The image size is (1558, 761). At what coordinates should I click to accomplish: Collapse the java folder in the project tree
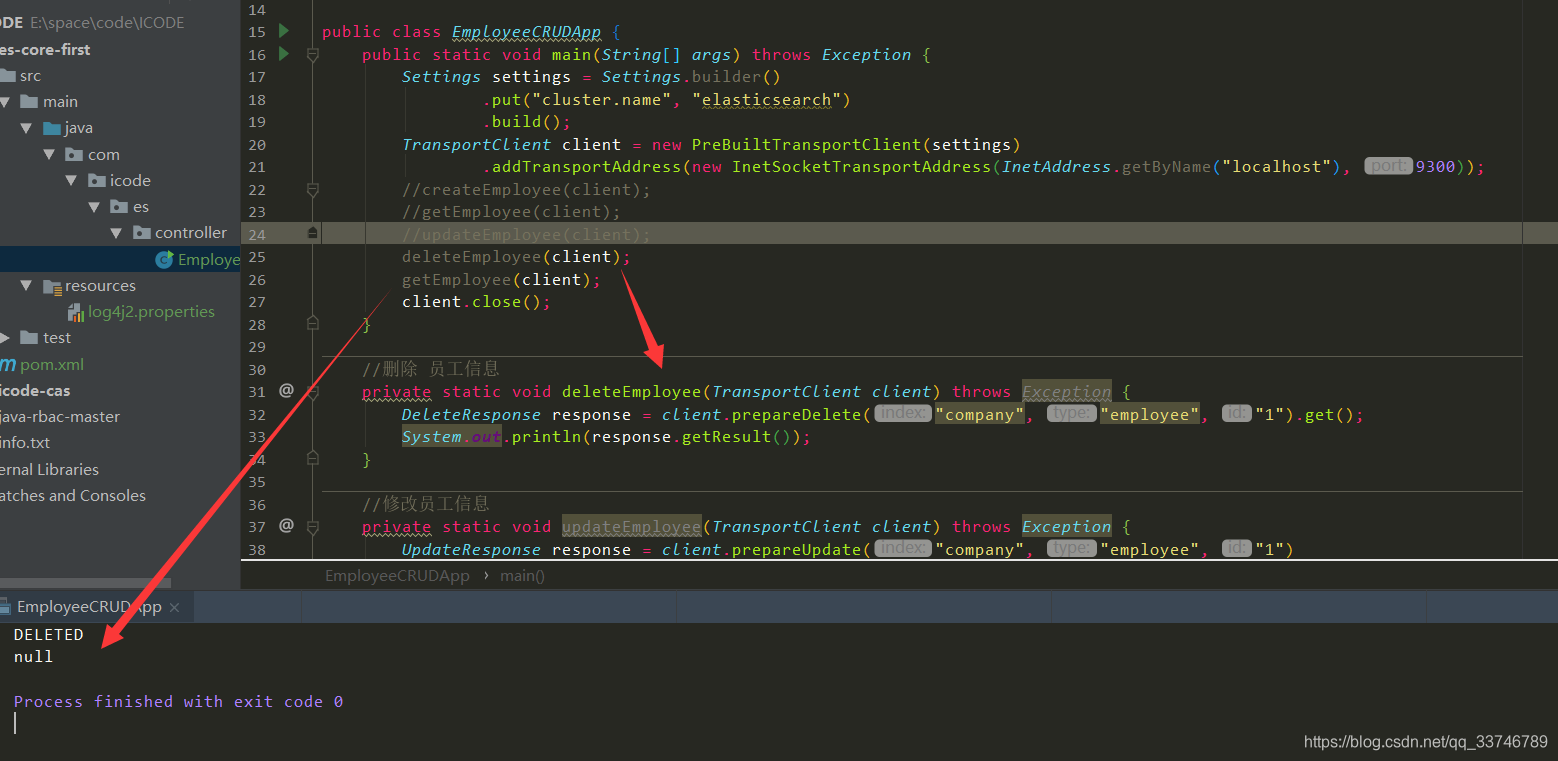click(x=27, y=128)
